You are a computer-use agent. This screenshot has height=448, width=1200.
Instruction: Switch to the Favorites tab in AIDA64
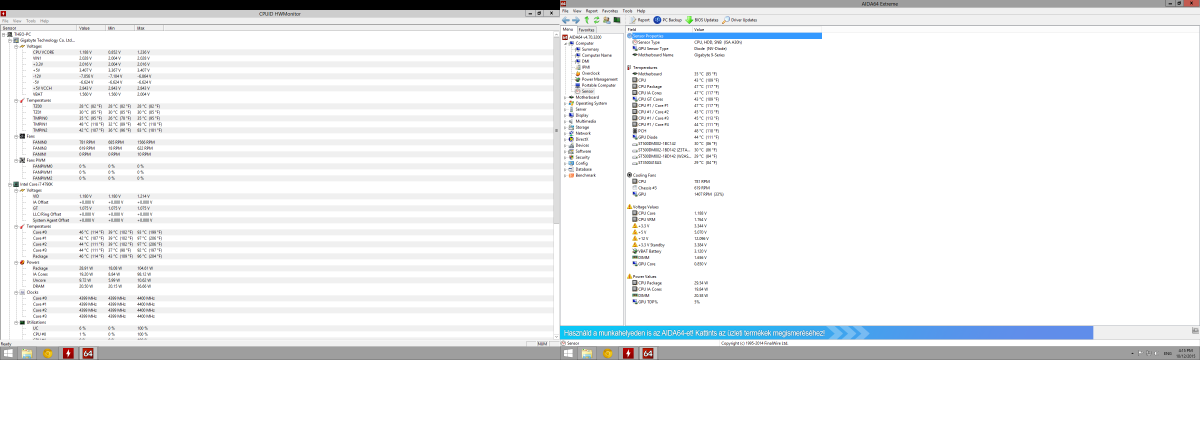pyautogui.click(x=587, y=30)
